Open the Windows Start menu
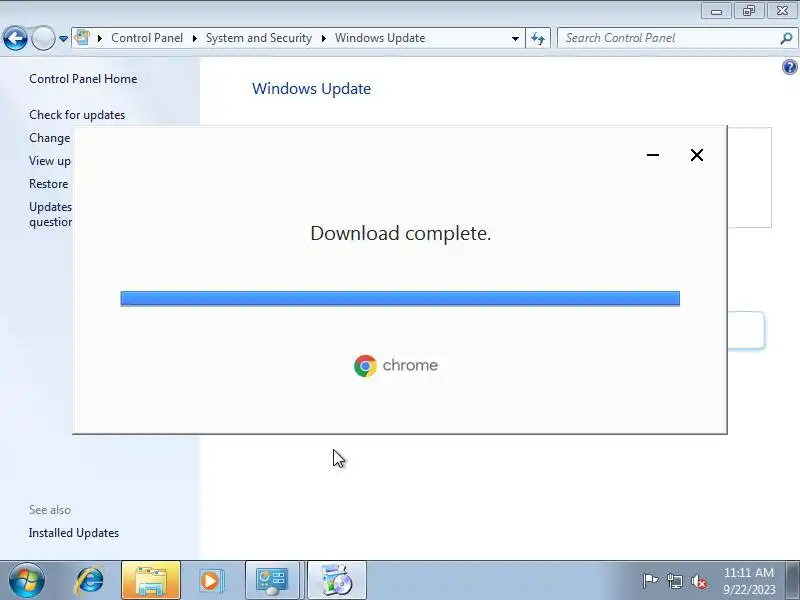This screenshot has width=800, height=600. click(x=26, y=580)
